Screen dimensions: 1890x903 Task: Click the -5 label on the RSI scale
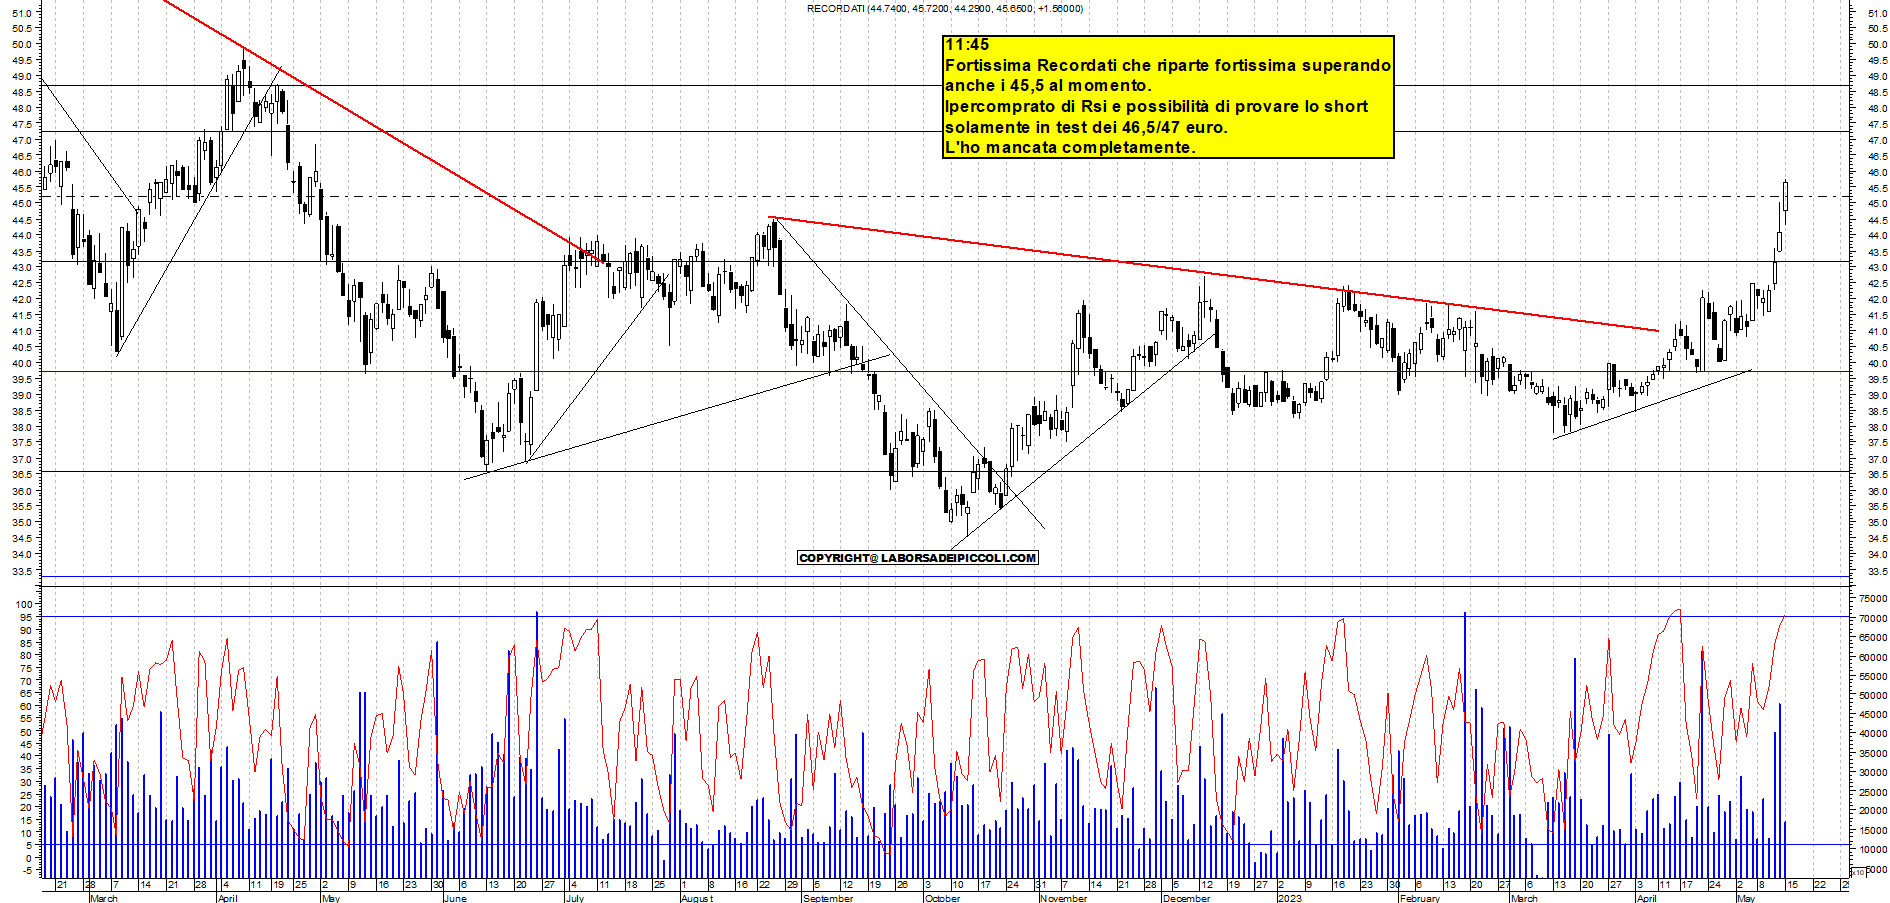[26, 870]
